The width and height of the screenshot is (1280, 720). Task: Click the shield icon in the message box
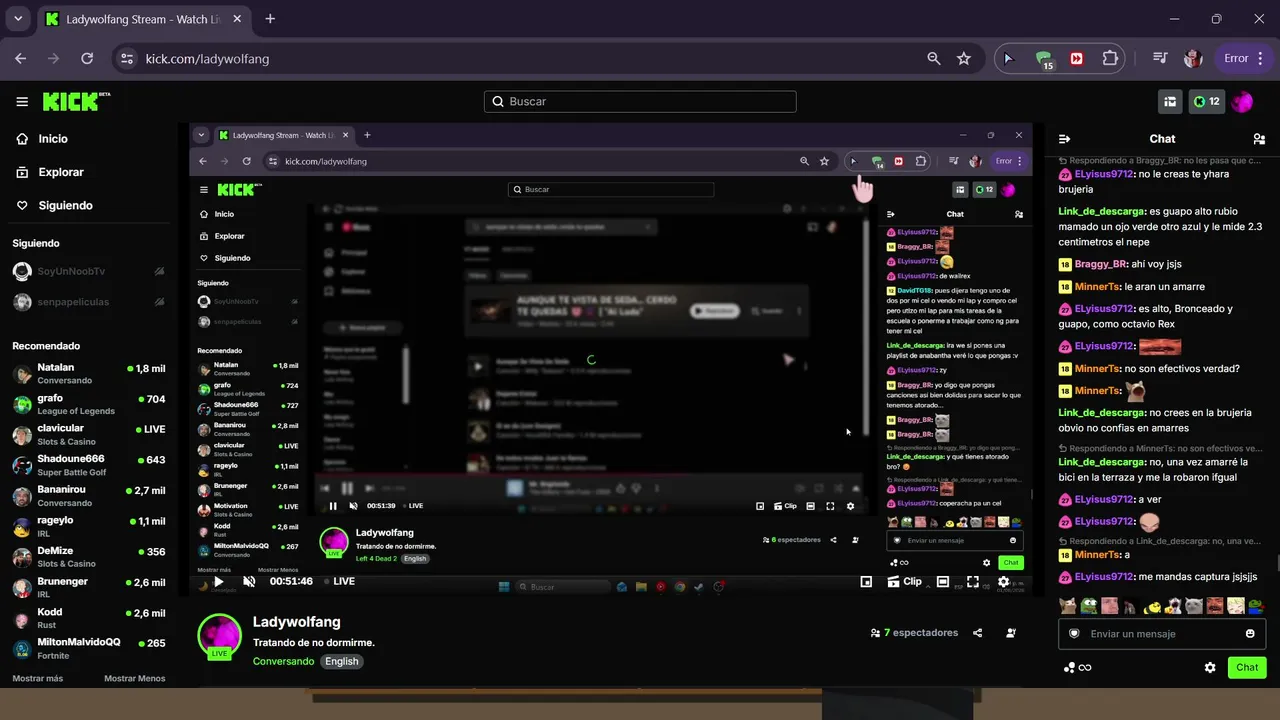1075,633
